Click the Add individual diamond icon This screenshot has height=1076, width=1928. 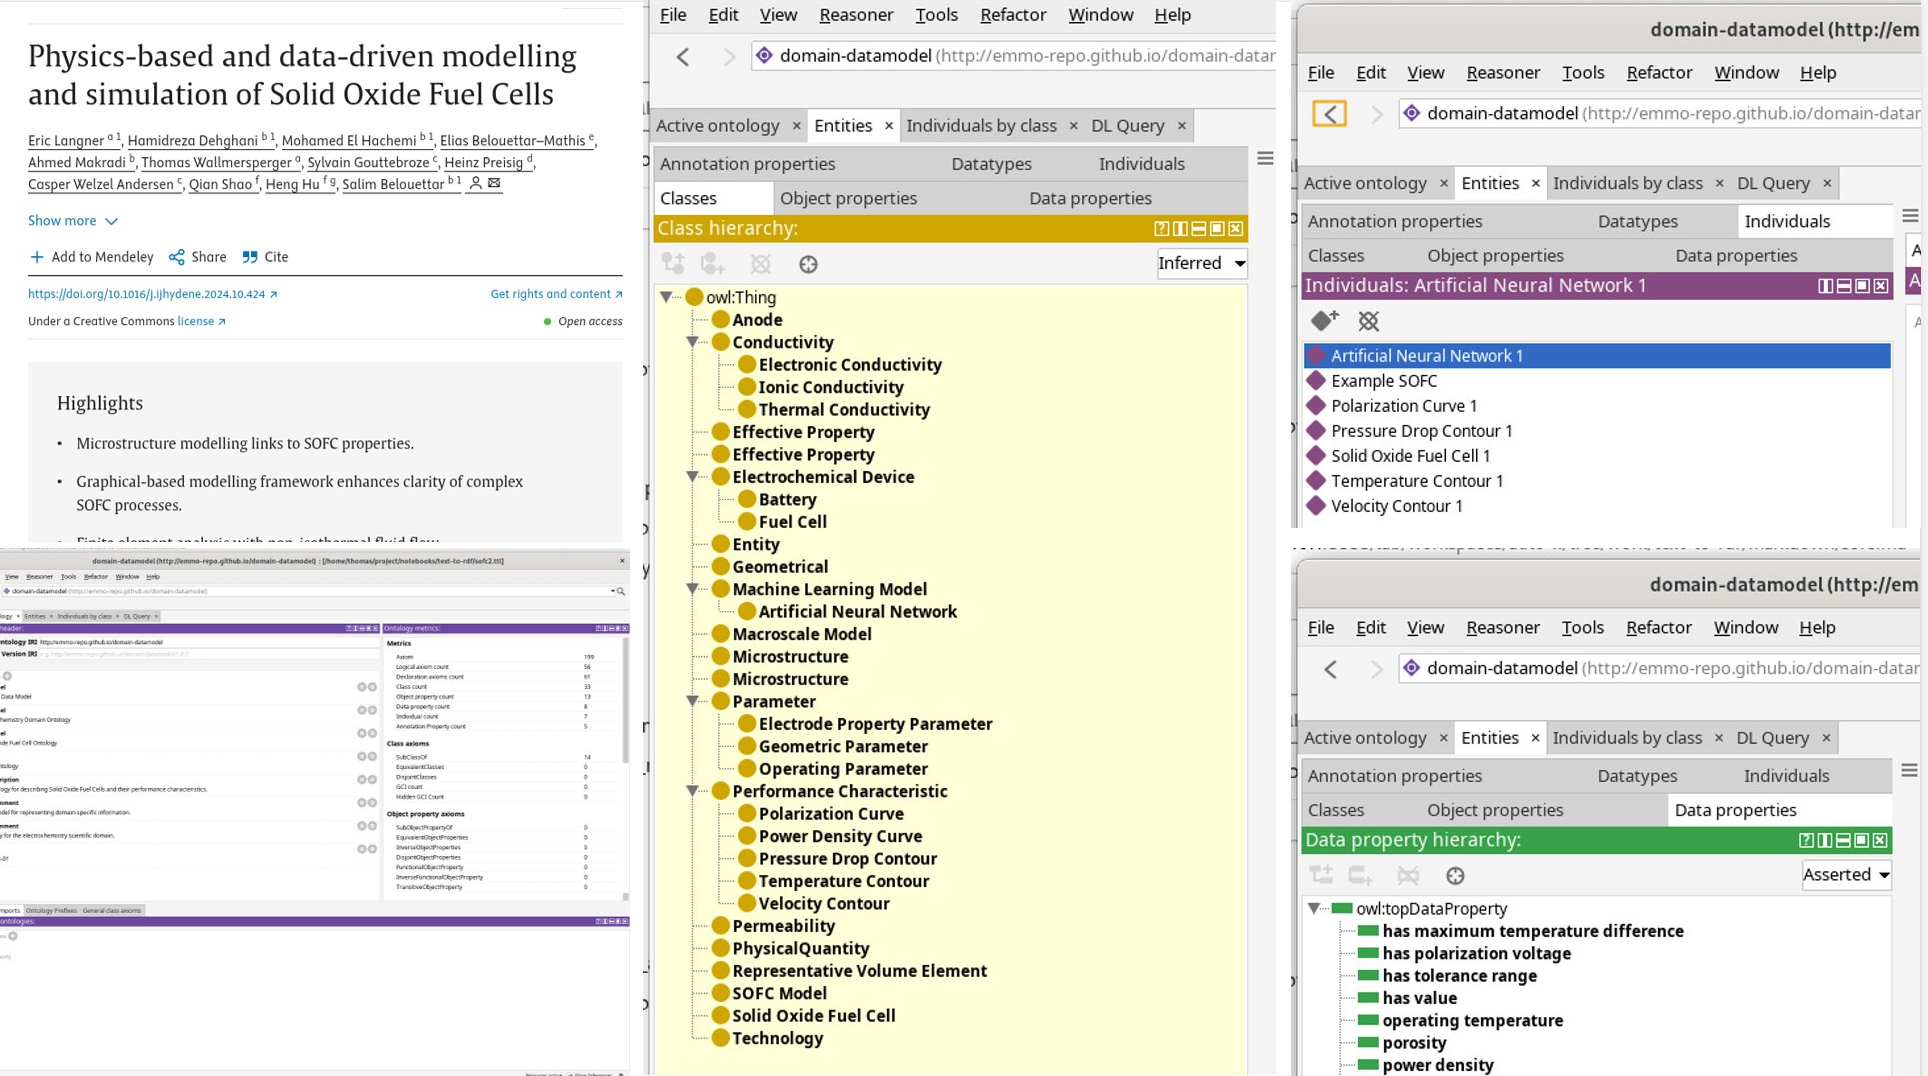(1325, 321)
